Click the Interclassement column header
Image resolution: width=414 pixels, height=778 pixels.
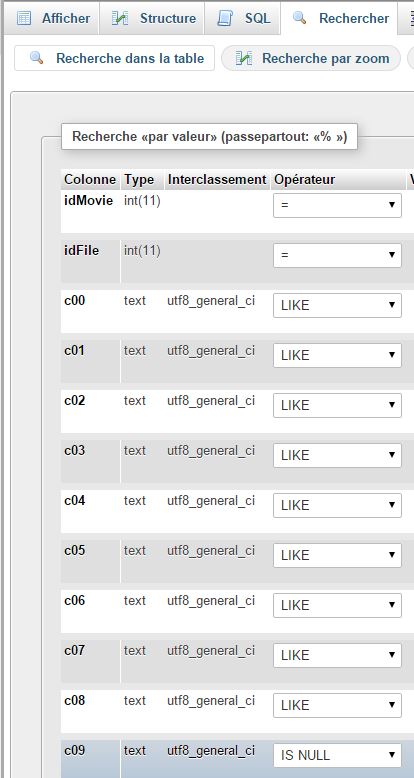pos(217,180)
